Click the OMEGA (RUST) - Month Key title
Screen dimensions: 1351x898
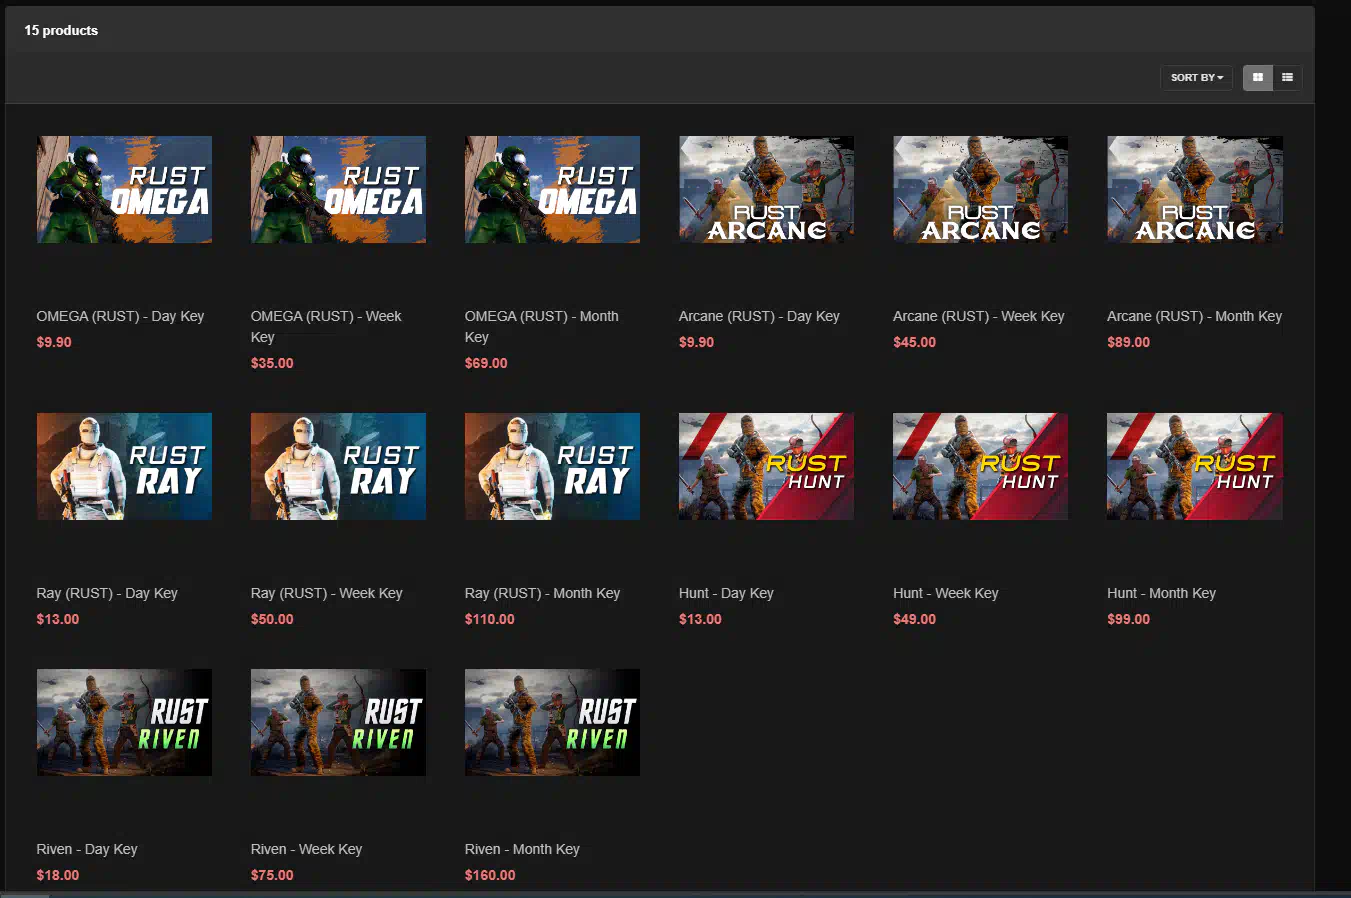(x=541, y=326)
